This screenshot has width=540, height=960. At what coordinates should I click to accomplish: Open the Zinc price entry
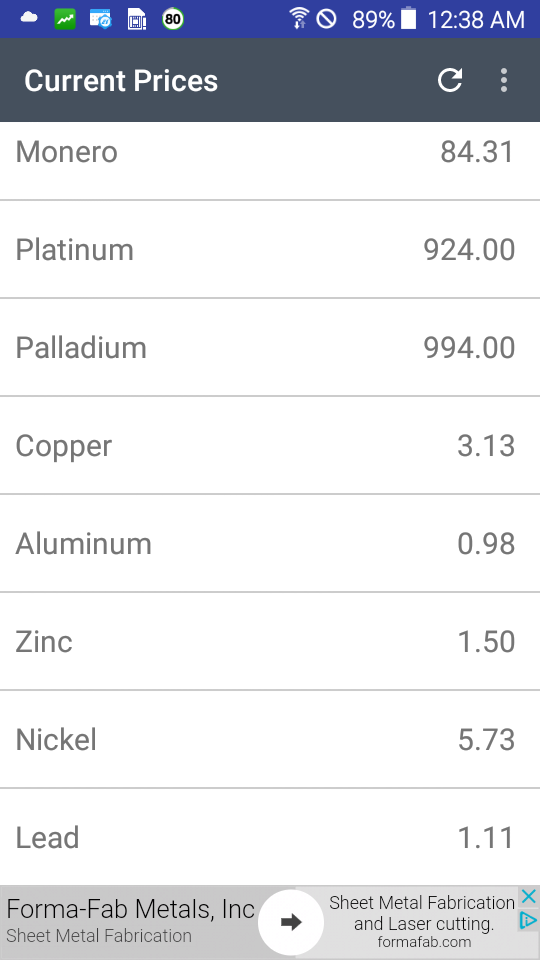(270, 641)
